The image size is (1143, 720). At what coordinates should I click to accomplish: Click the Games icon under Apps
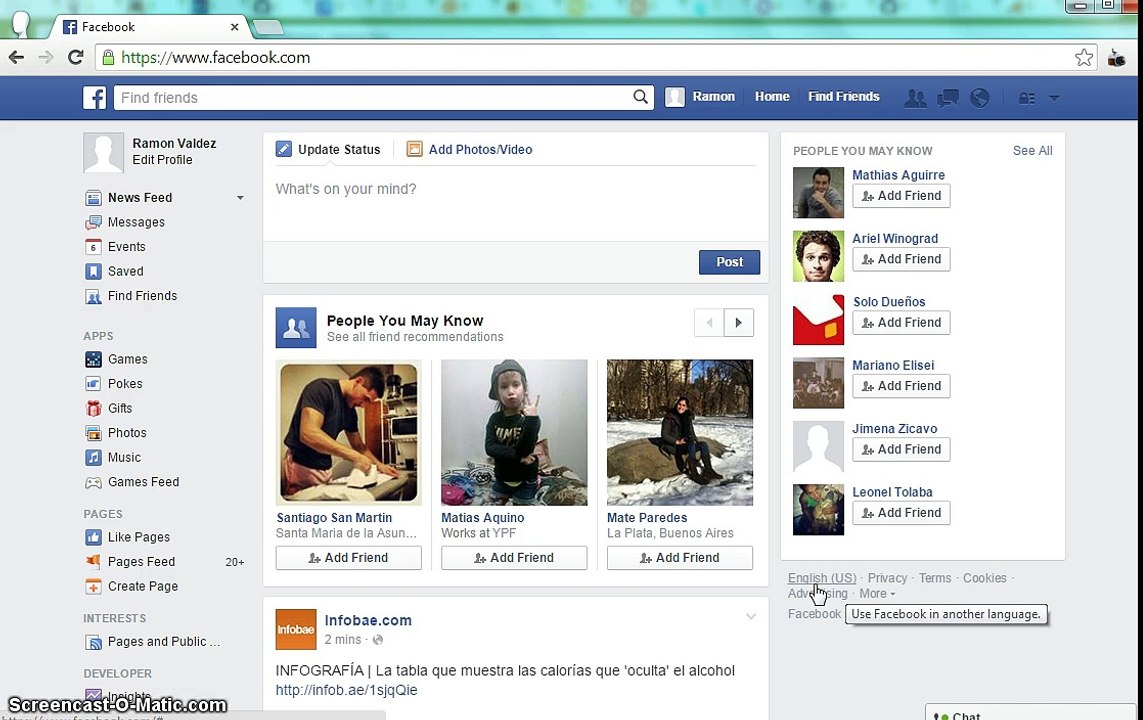[x=93, y=359]
